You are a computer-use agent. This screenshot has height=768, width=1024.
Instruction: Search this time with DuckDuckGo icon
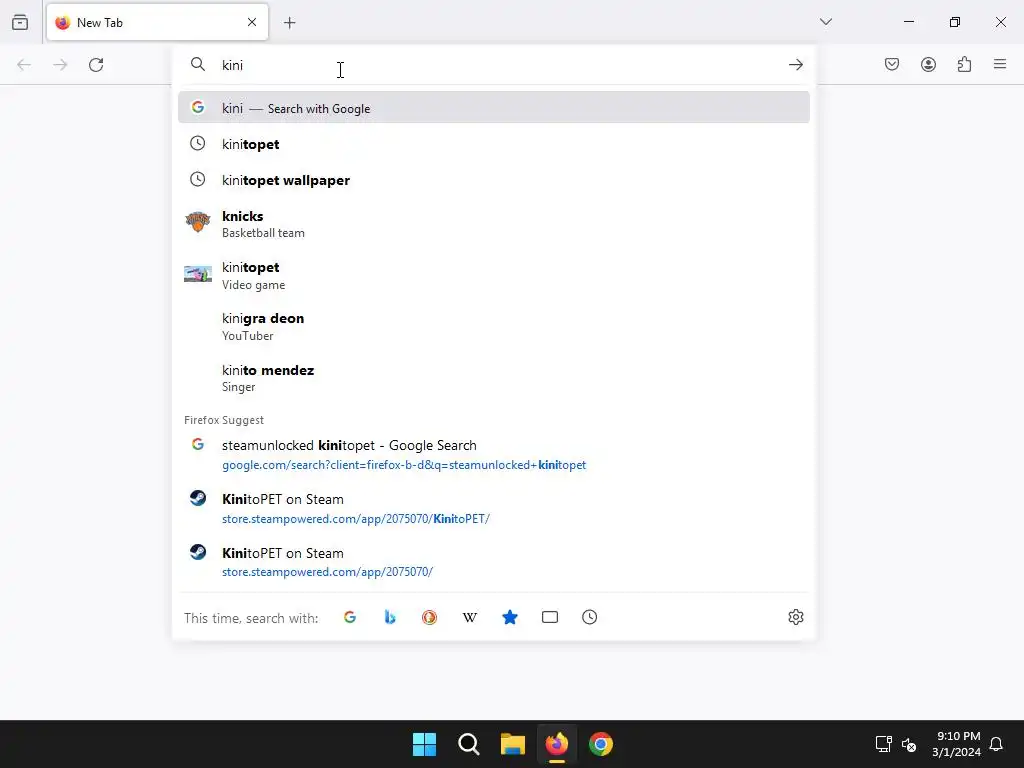pos(430,617)
